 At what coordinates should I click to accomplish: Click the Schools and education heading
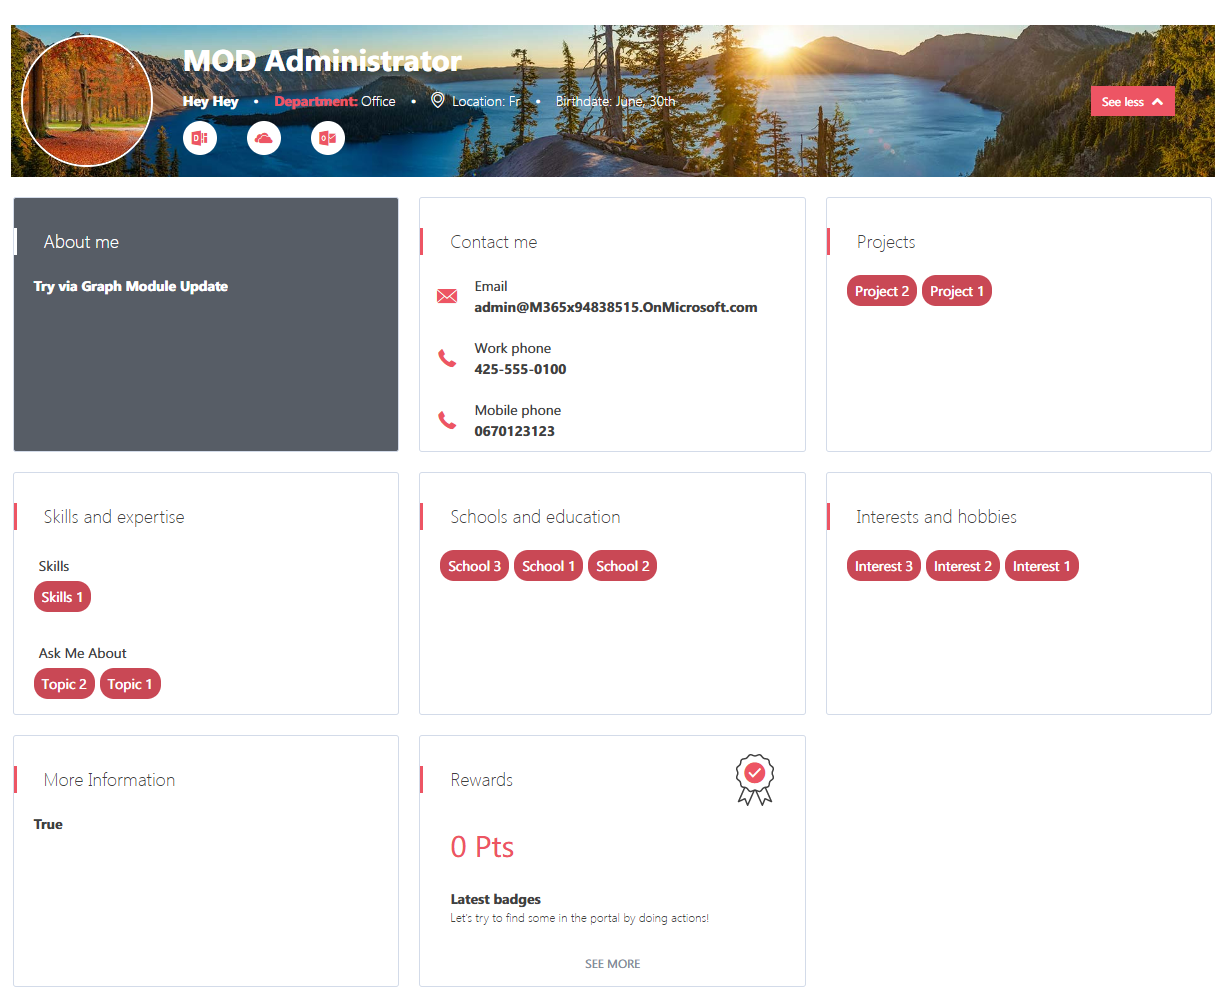coord(535,517)
